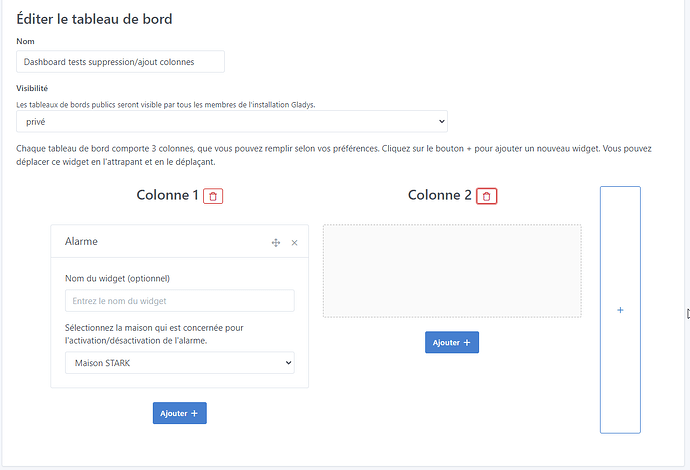Click the 'Entrez le nom du widget' field
The width and height of the screenshot is (690, 470).
[180, 301]
